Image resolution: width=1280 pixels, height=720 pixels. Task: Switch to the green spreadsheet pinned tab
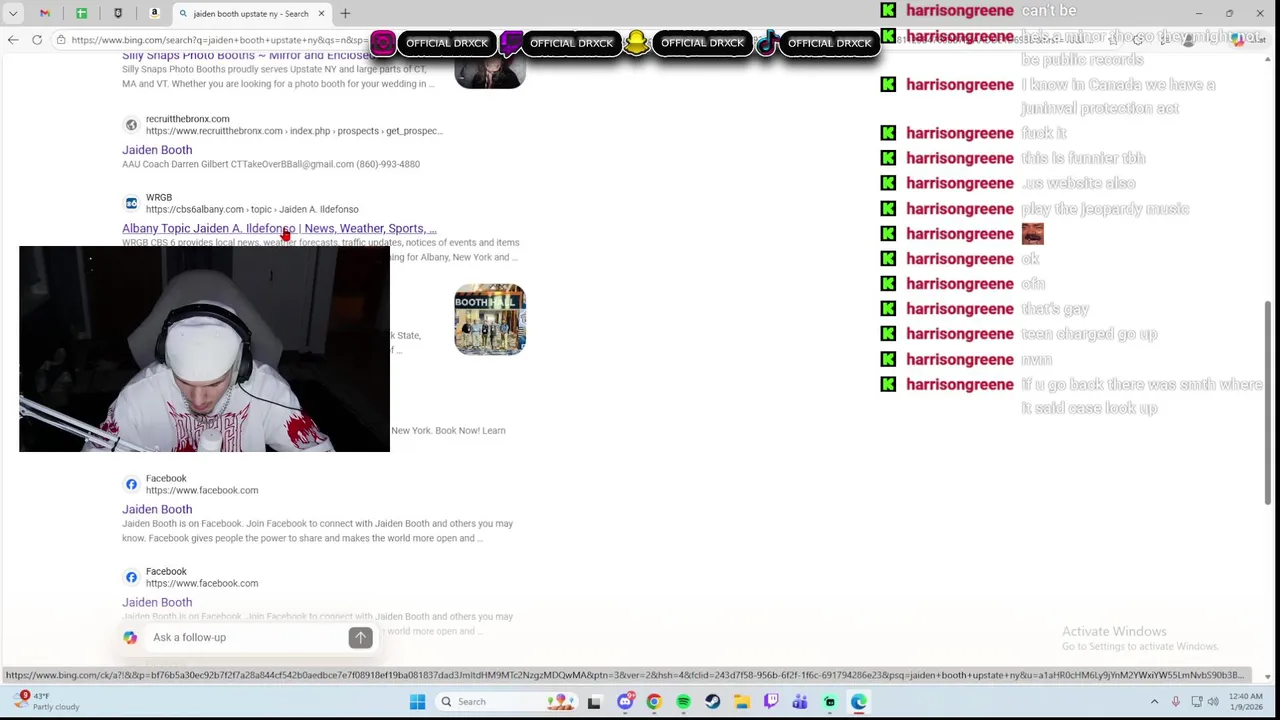(x=82, y=13)
